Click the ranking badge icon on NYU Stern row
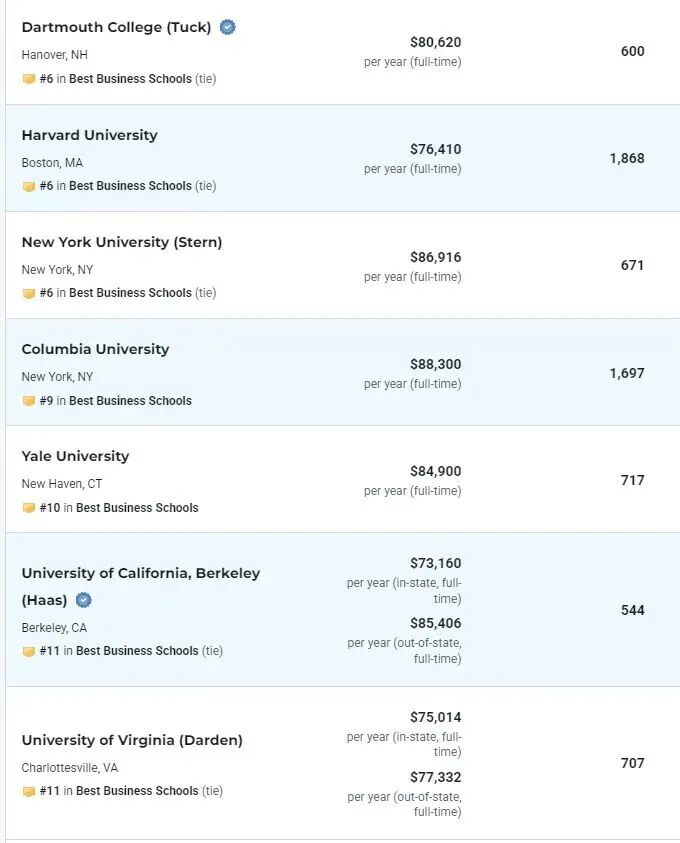This screenshot has width=680, height=843. coord(28,294)
